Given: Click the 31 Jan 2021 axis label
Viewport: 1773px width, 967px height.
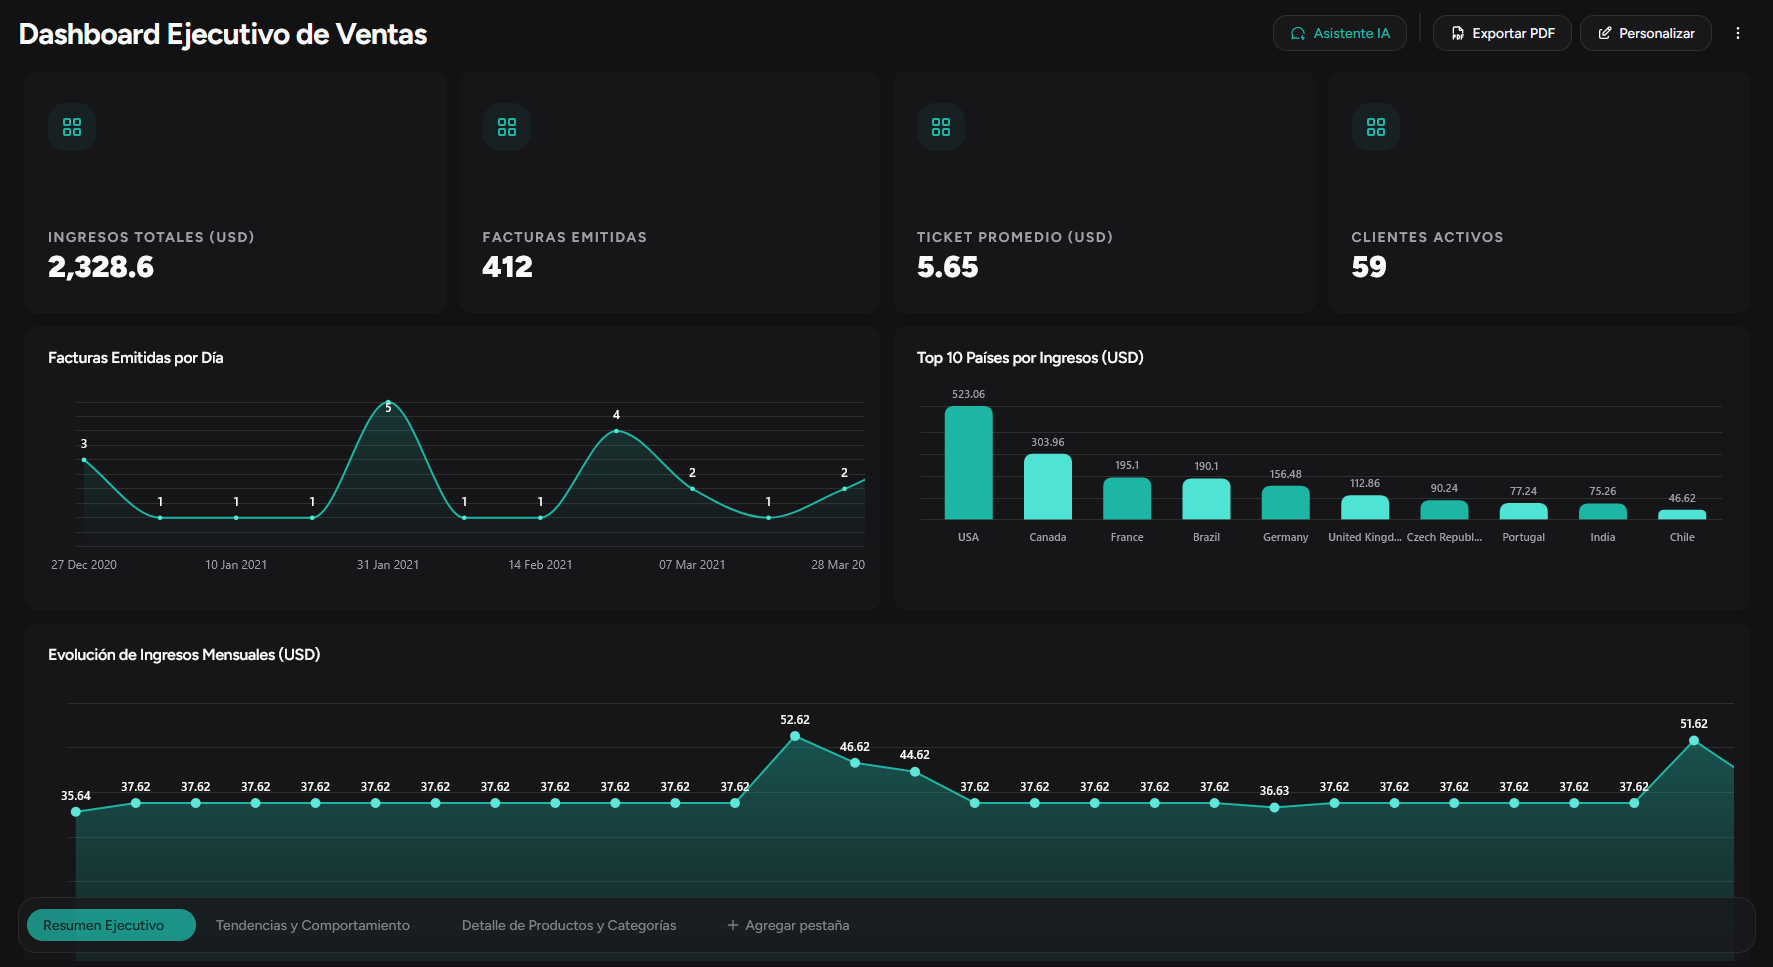Looking at the screenshot, I should [388, 565].
